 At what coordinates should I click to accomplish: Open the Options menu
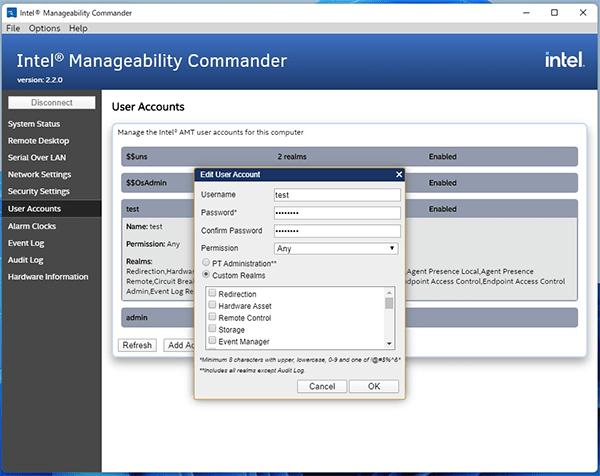pos(45,29)
